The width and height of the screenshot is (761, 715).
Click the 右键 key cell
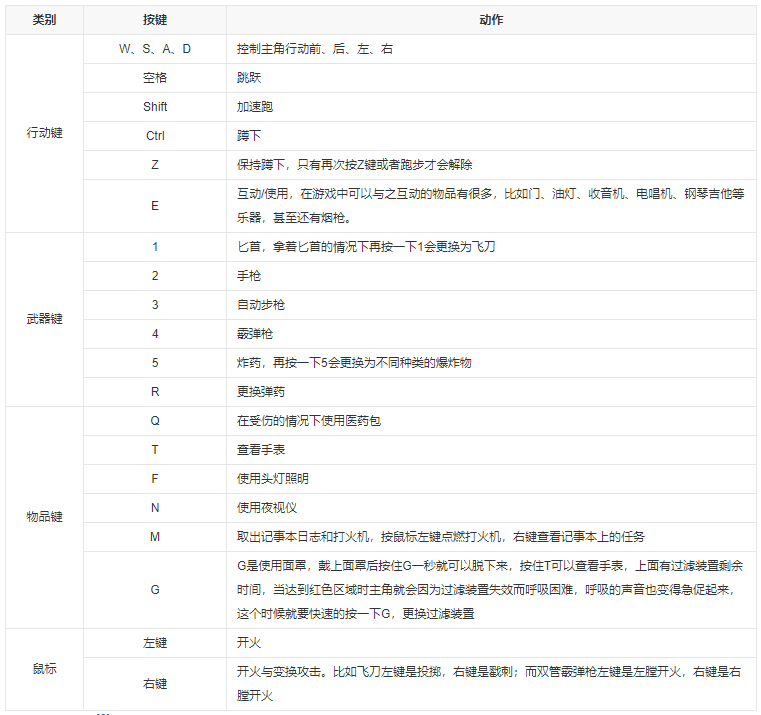coord(155,684)
